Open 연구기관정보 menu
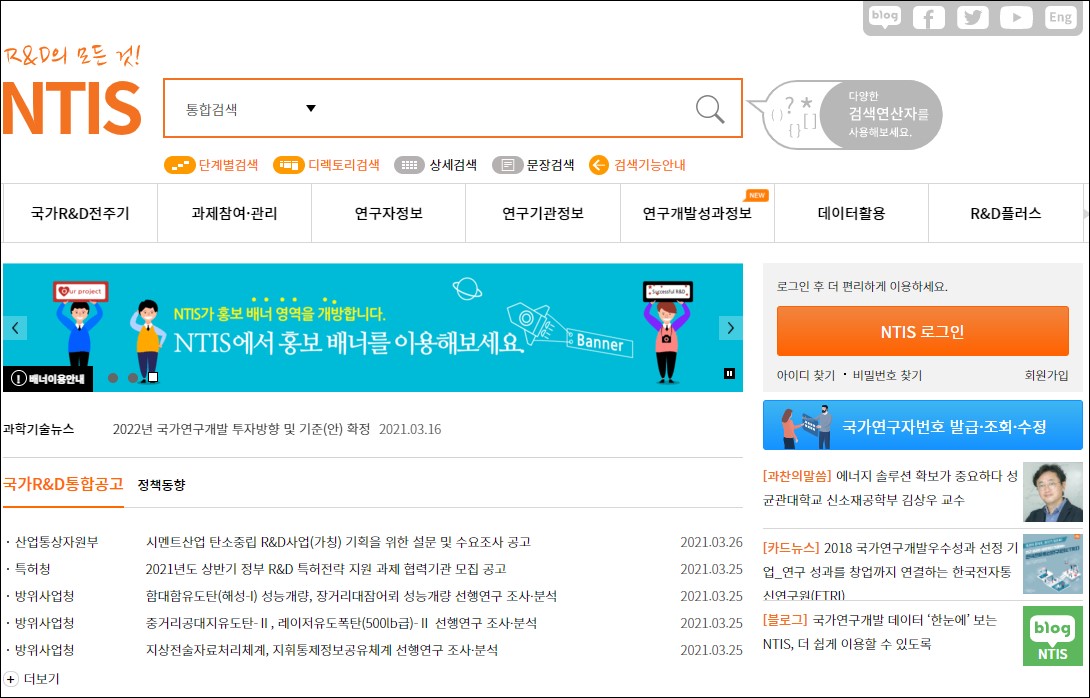This screenshot has height=698, width=1090. [x=543, y=213]
